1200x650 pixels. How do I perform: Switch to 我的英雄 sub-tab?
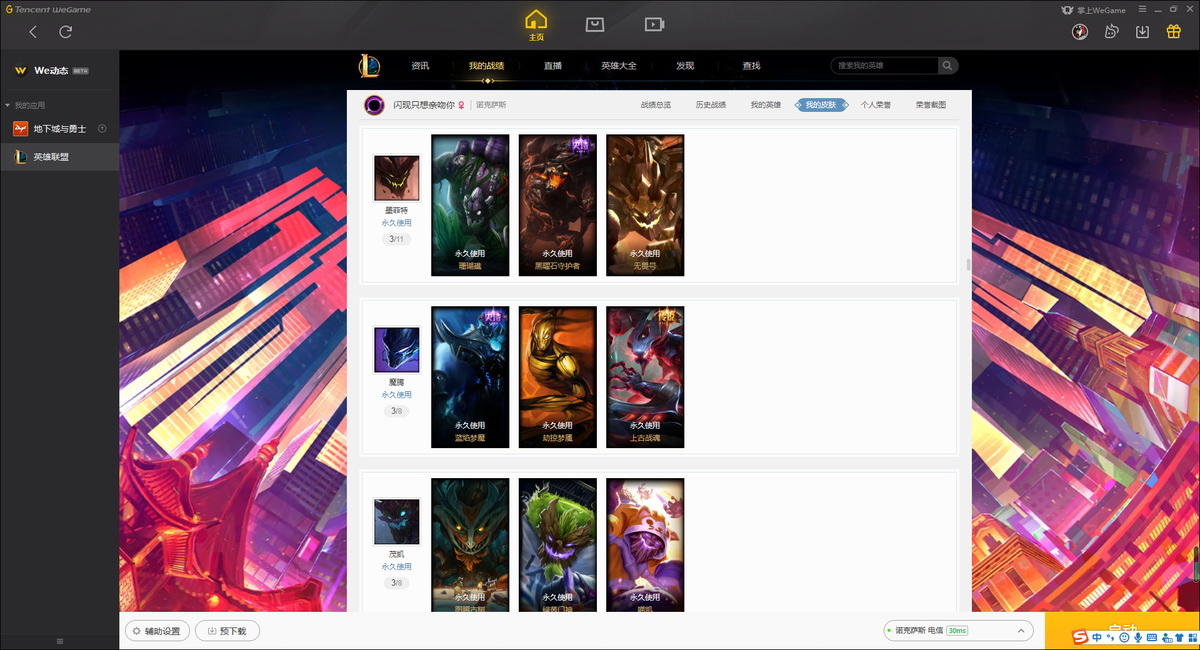coord(766,104)
